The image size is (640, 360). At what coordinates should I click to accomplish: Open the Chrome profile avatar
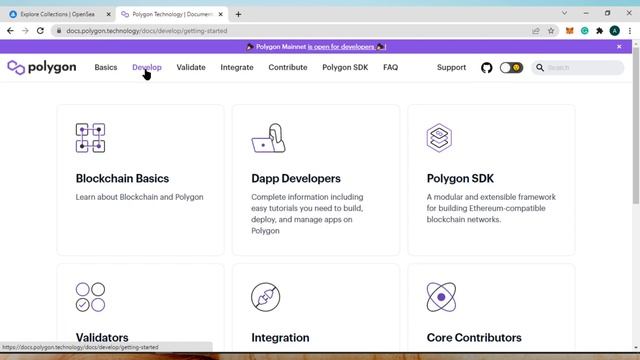pos(615,31)
